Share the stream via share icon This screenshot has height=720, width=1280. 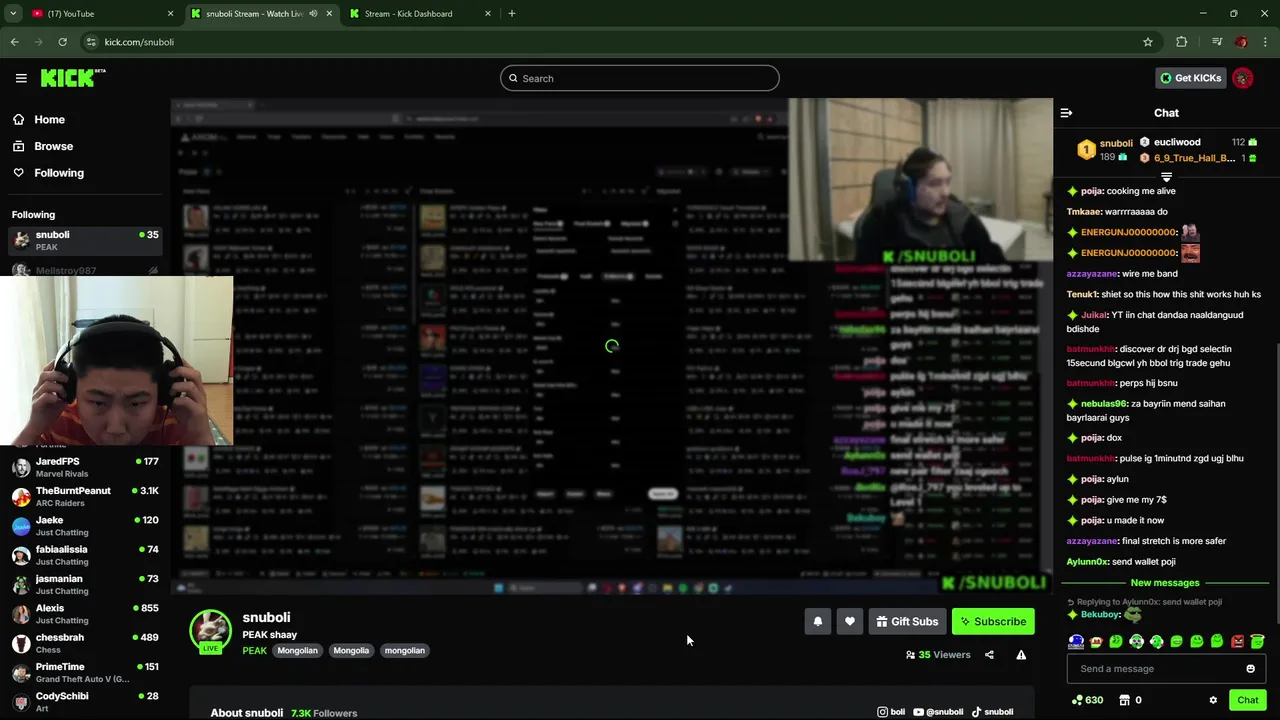tap(989, 655)
